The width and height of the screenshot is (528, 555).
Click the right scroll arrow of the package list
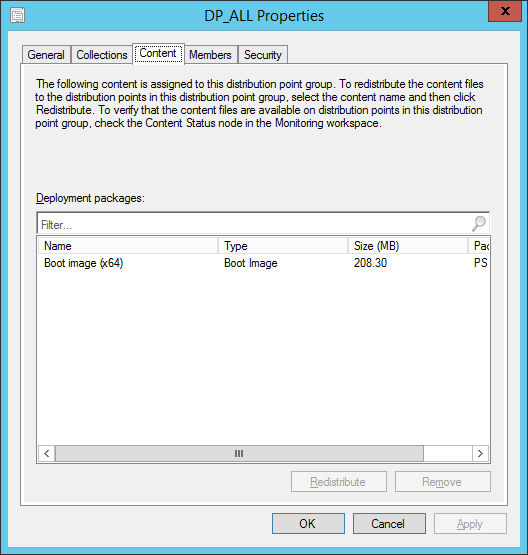pyautogui.click(x=480, y=453)
